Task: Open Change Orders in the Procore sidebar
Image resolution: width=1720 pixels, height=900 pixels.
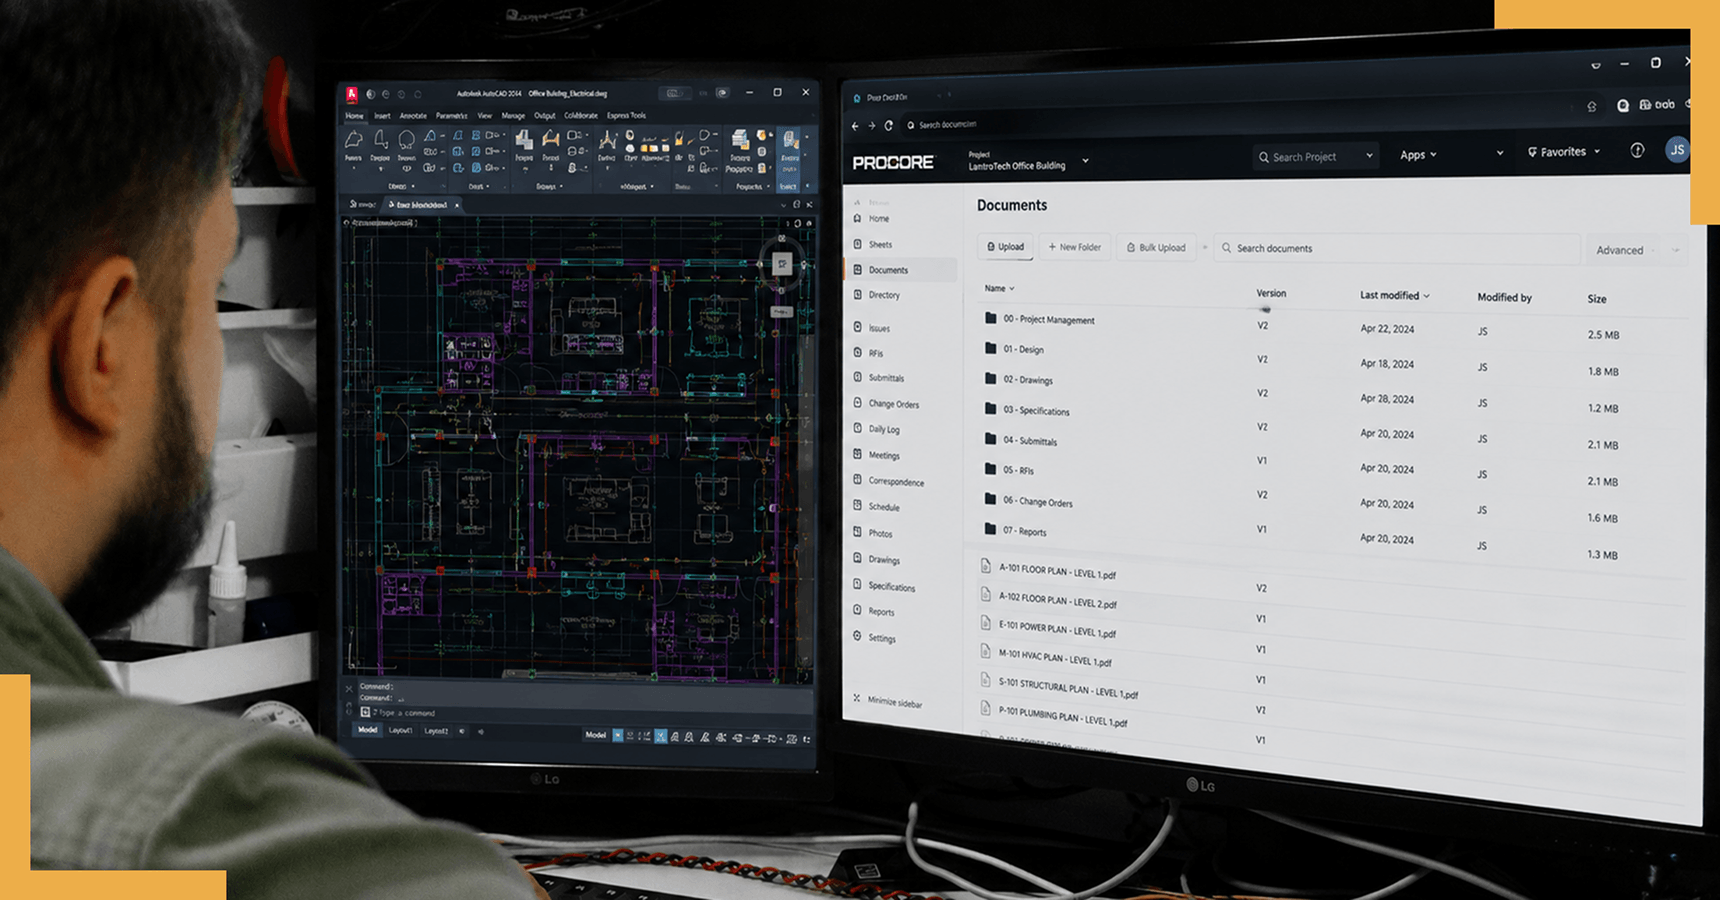Action: point(886,403)
